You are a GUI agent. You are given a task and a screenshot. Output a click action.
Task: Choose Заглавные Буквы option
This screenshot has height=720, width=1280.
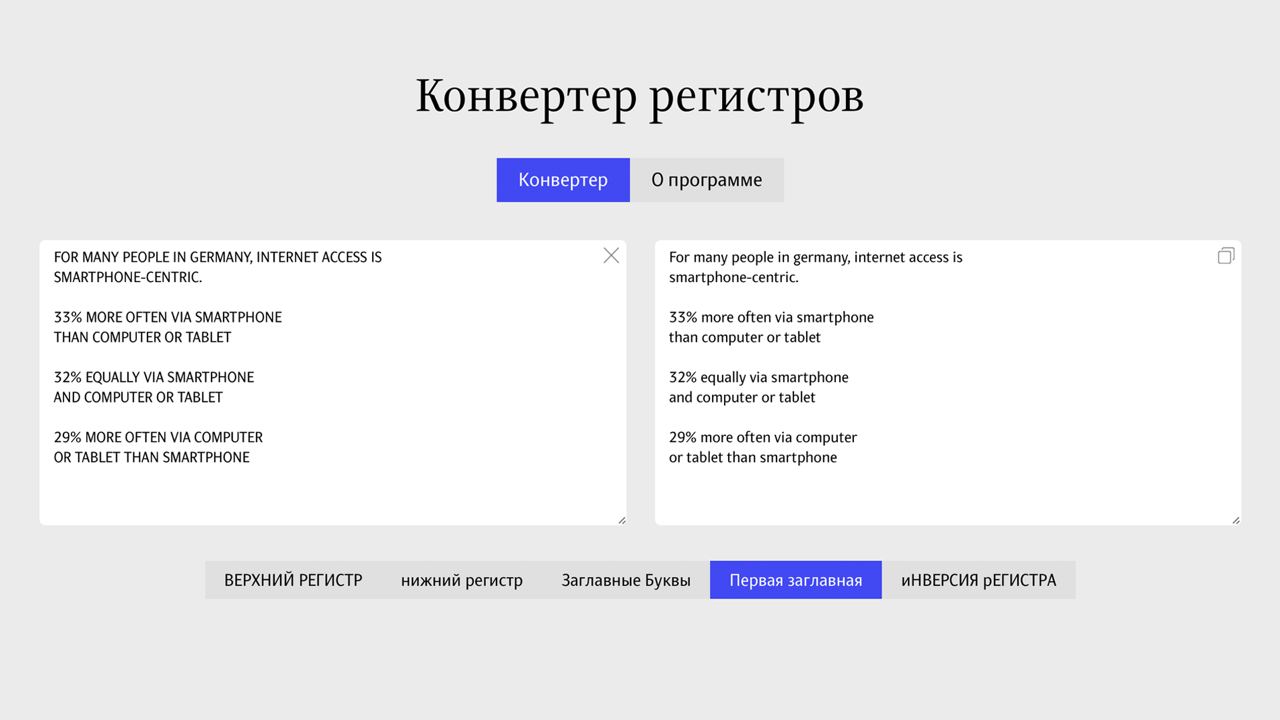point(626,580)
